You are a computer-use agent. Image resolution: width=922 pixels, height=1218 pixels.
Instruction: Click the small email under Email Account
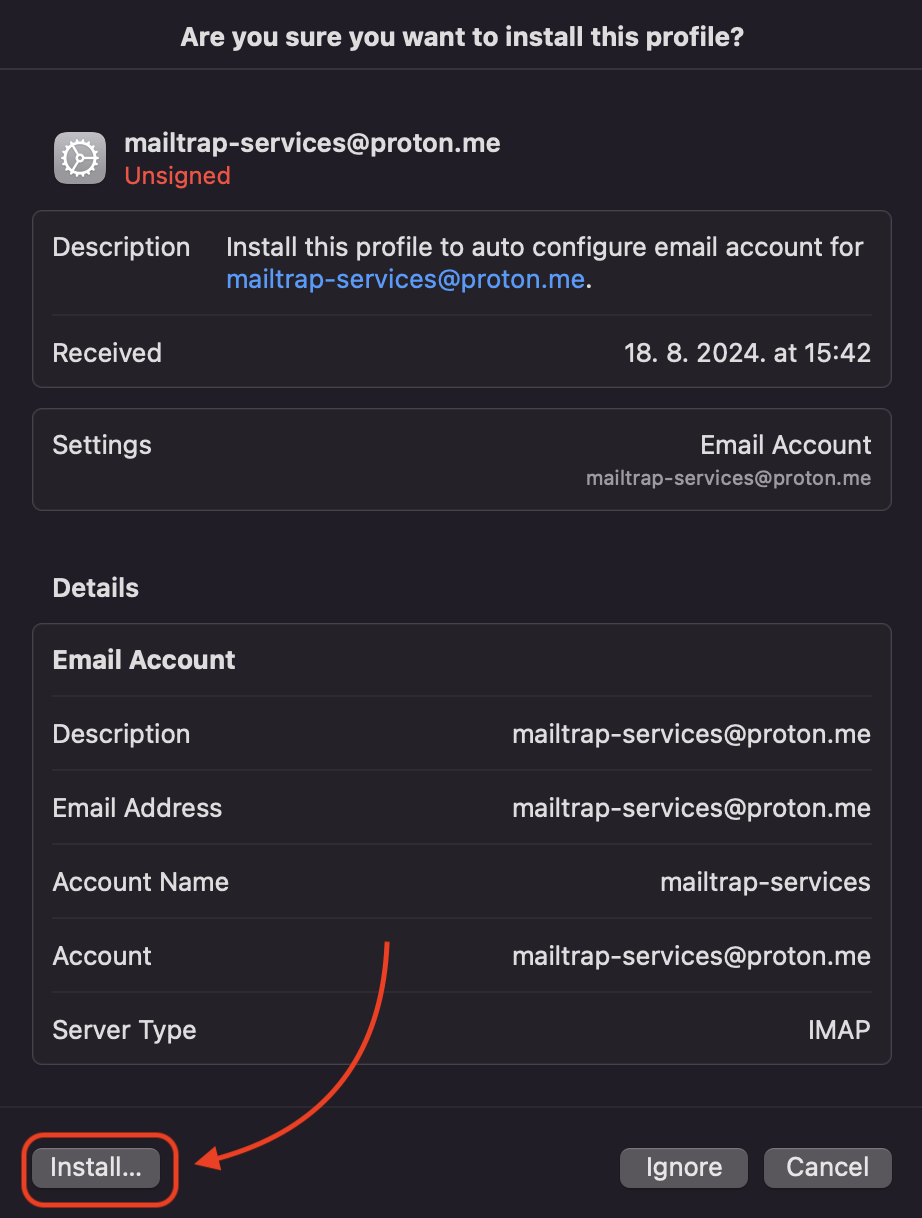coord(728,478)
